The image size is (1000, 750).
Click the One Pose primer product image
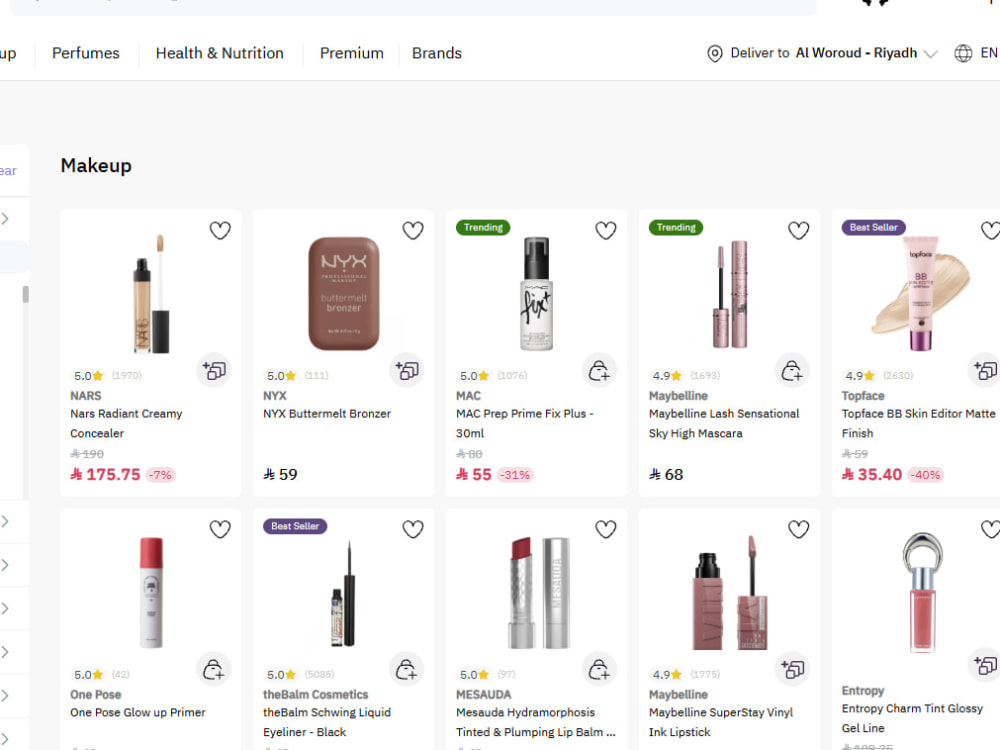pyautogui.click(x=151, y=592)
